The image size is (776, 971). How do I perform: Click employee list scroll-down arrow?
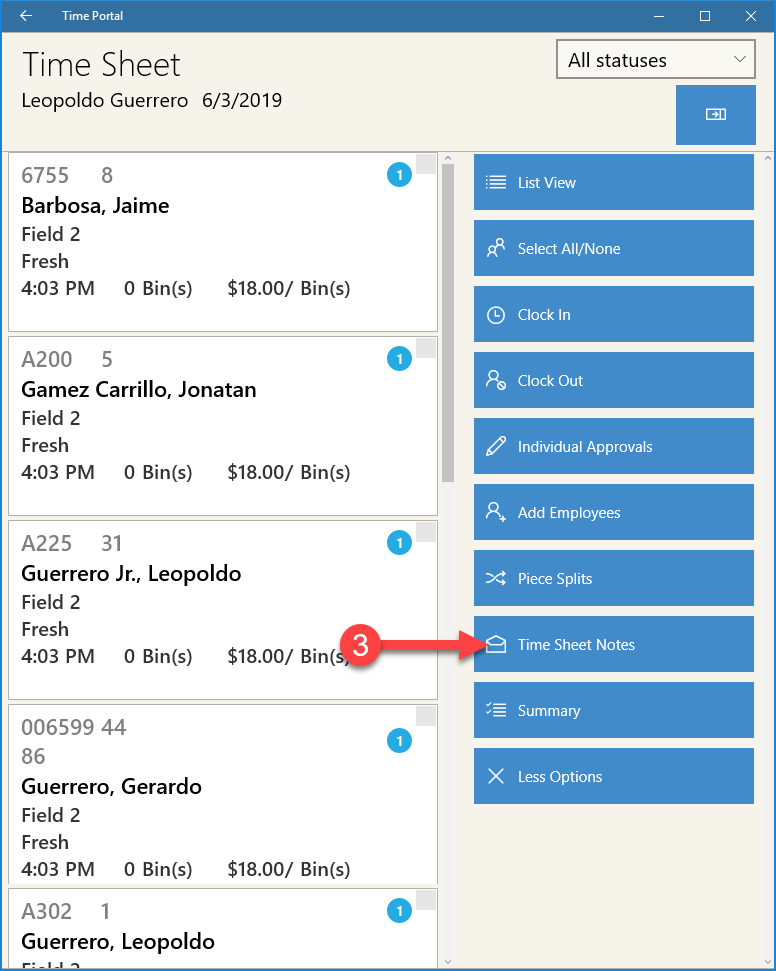tap(448, 962)
